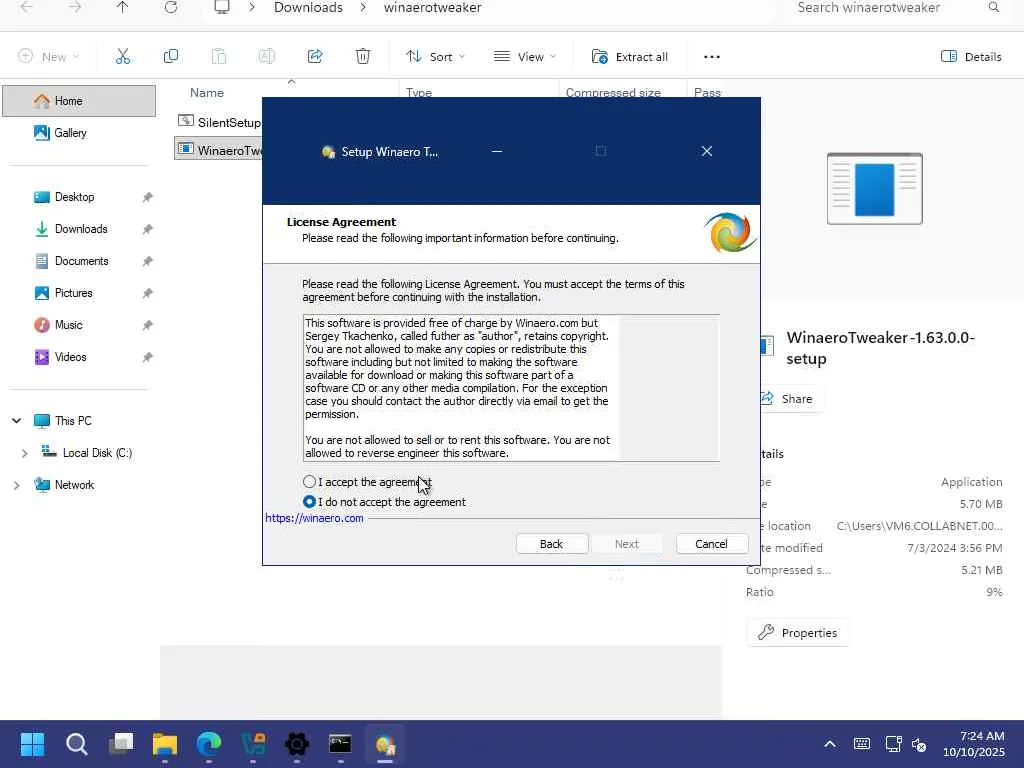The width and height of the screenshot is (1024, 768).
Task: Click the Forward navigation arrow in Explorer
Action: 75,7
